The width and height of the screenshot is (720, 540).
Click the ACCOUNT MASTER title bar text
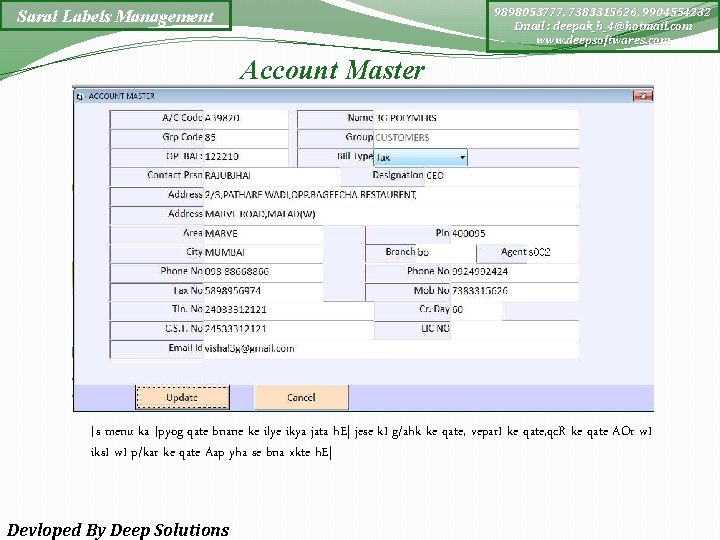tap(121, 96)
